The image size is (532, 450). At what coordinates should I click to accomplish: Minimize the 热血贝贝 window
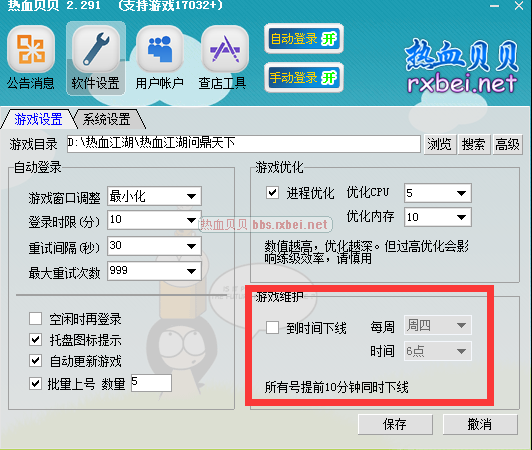(494, 6)
